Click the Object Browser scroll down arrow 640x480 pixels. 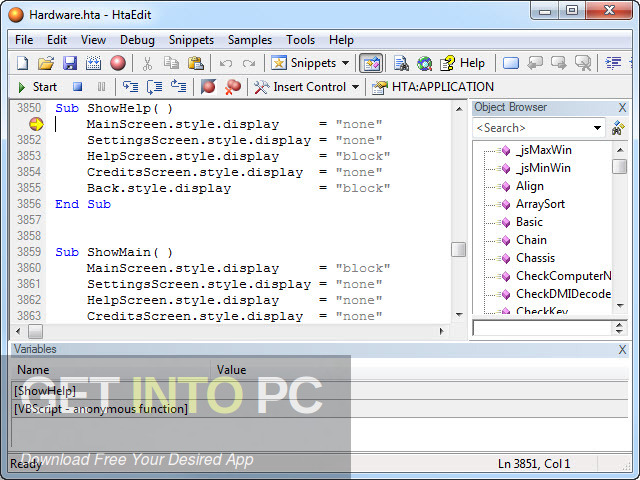(620, 306)
